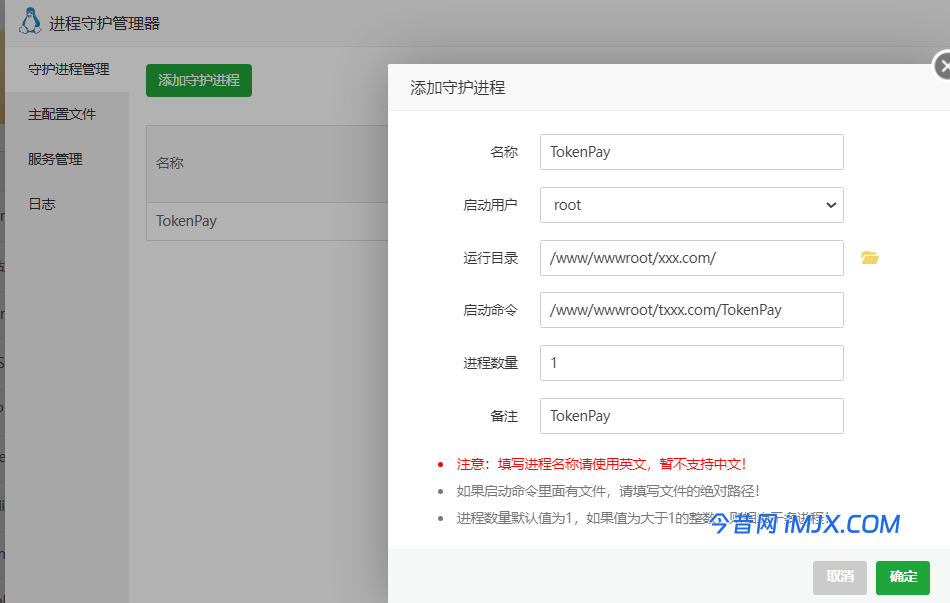950x603 pixels.
Task: Confirm with the 确定 button
Action: point(902,577)
